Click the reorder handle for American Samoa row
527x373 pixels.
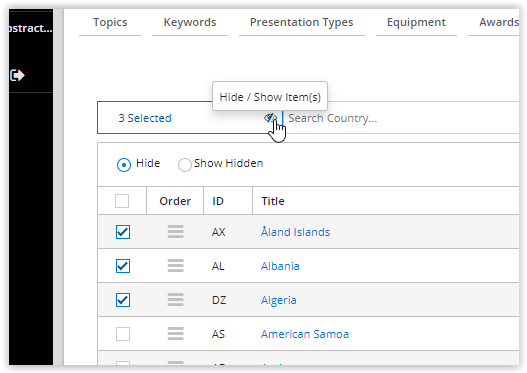175,334
